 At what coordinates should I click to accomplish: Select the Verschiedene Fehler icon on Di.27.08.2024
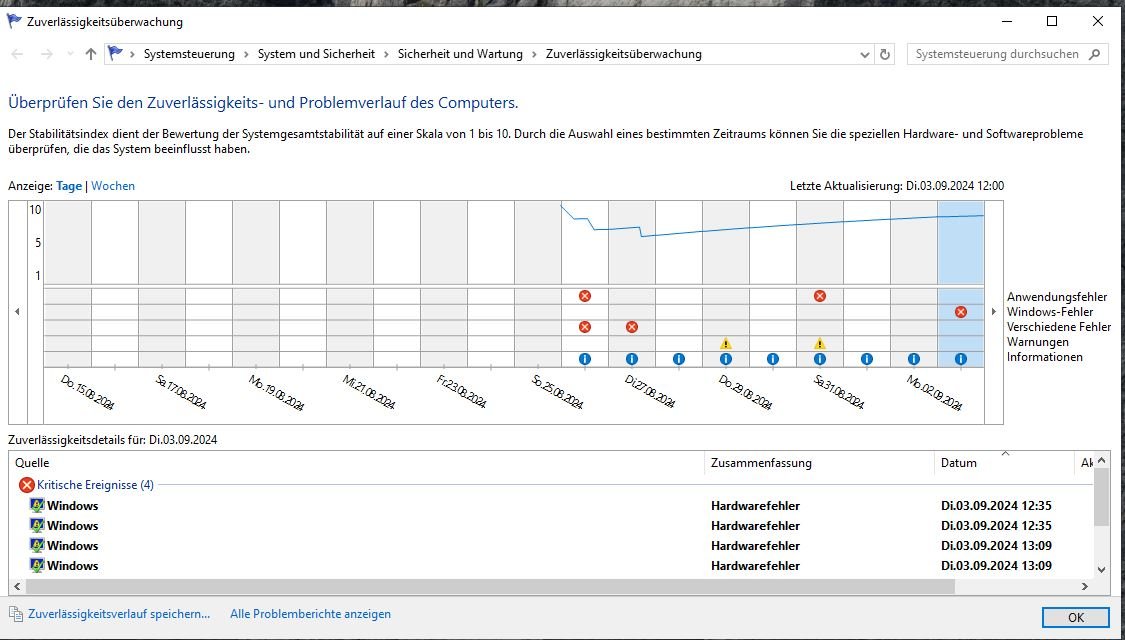(x=631, y=326)
